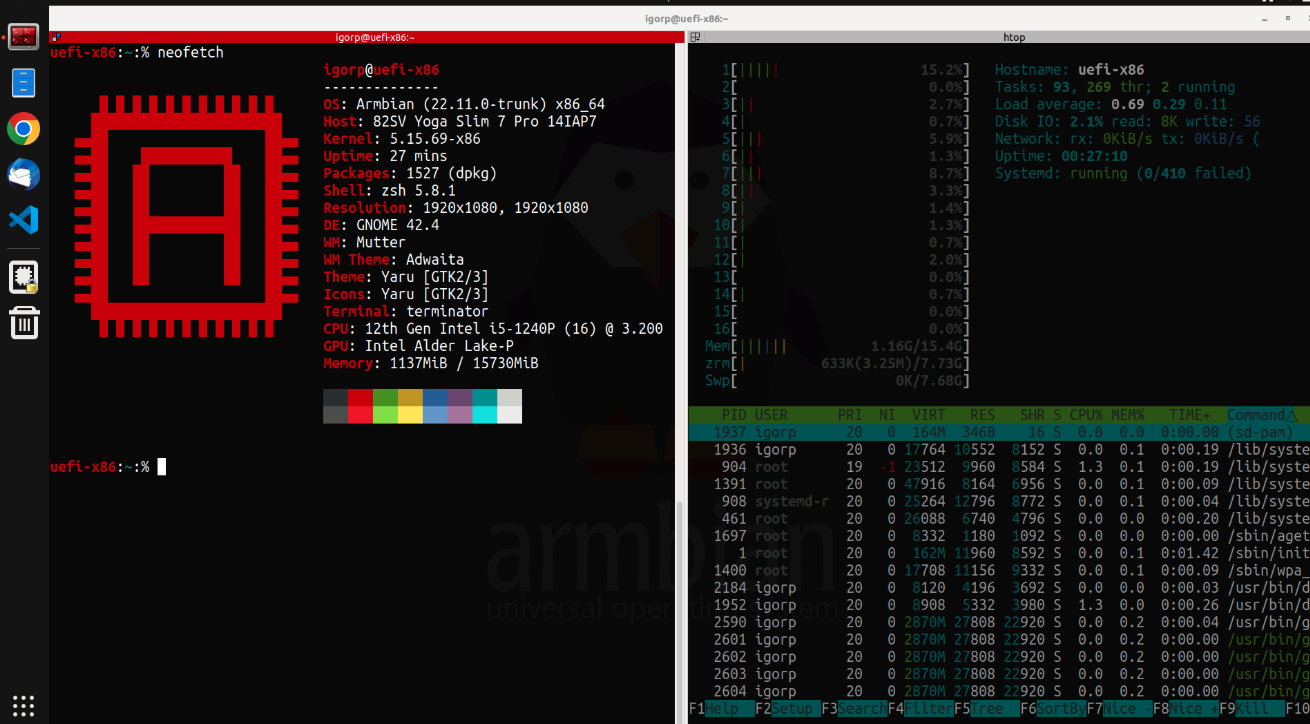The image size is (1310, 724).
Task: Sort htop by TIME+ column header
Action: tap(1188, 415)
